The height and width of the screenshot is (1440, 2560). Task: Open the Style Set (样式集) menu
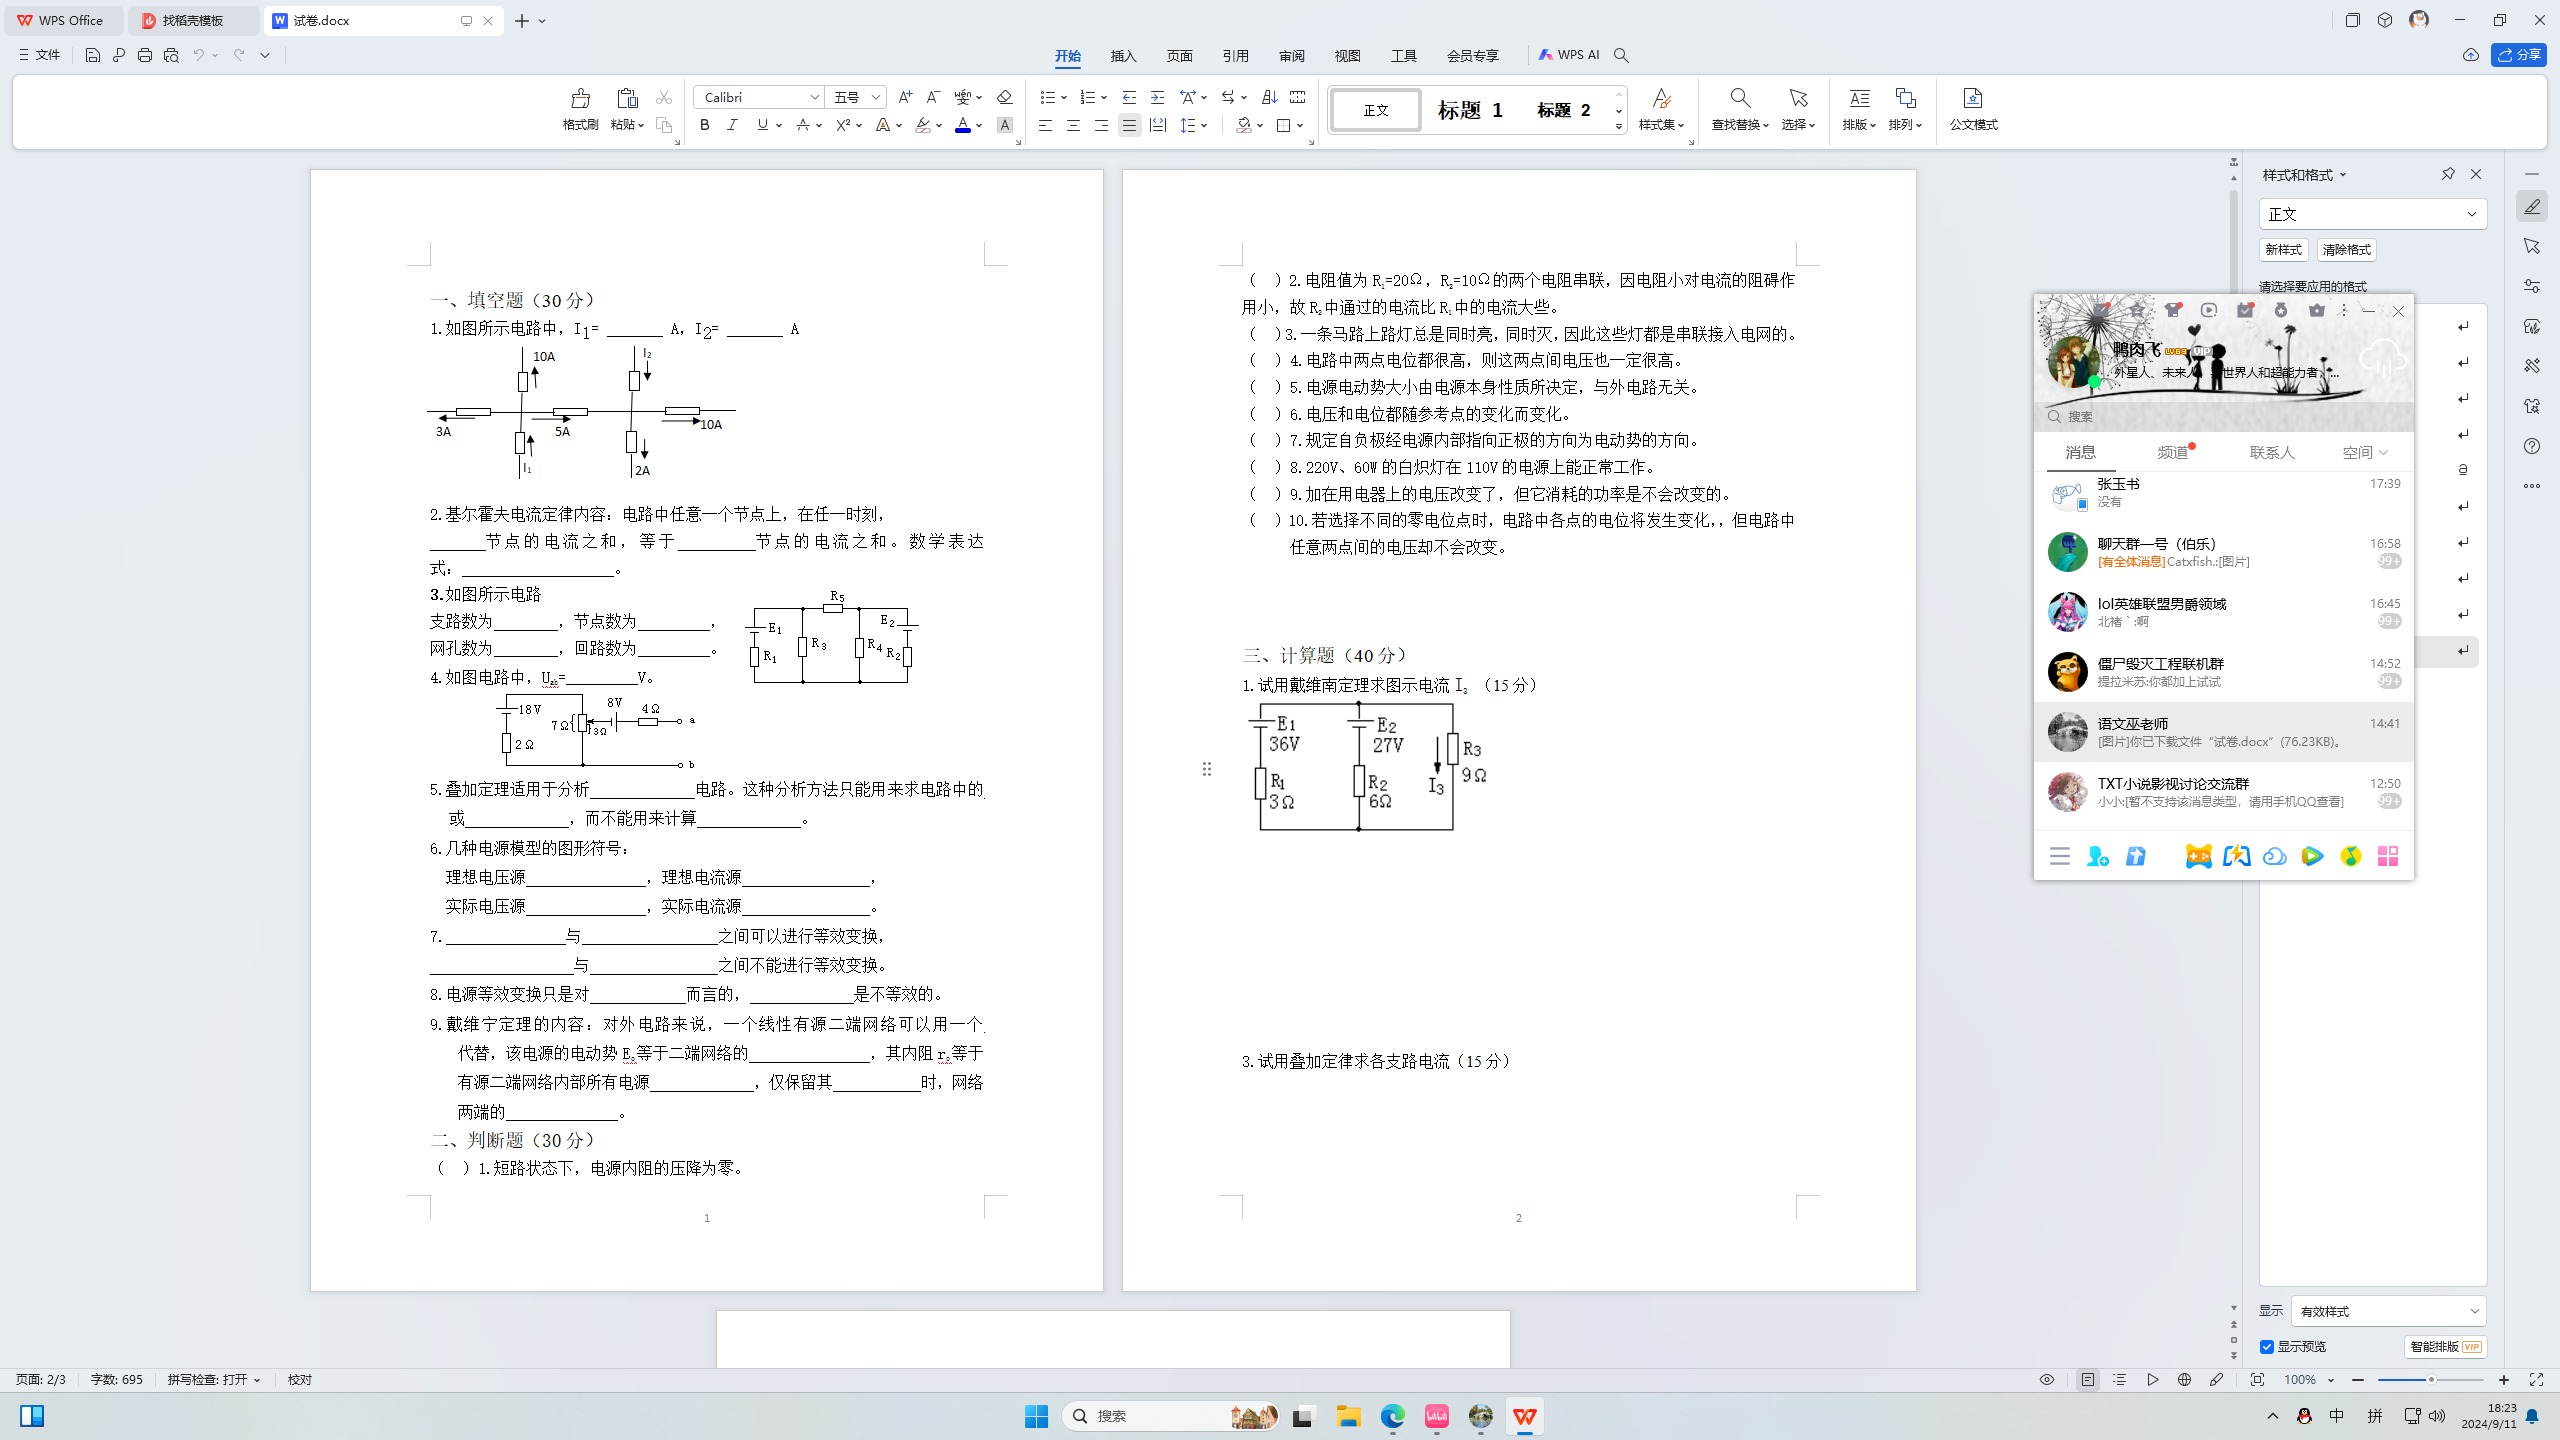(x=1661, y=110)
